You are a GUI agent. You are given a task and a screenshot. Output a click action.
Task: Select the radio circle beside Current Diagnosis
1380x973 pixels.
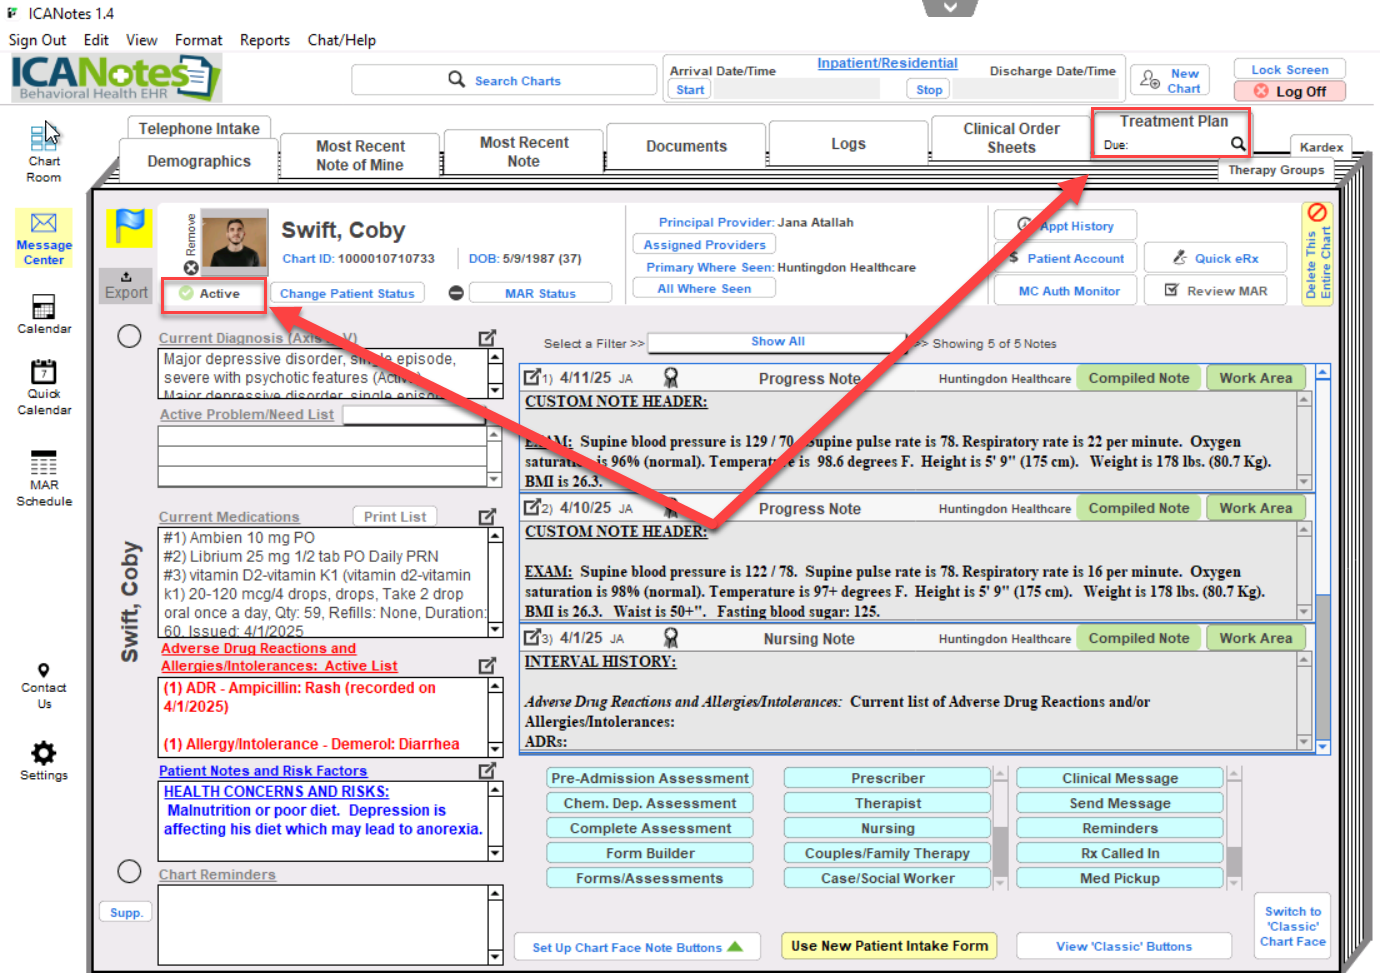(129, 336)
